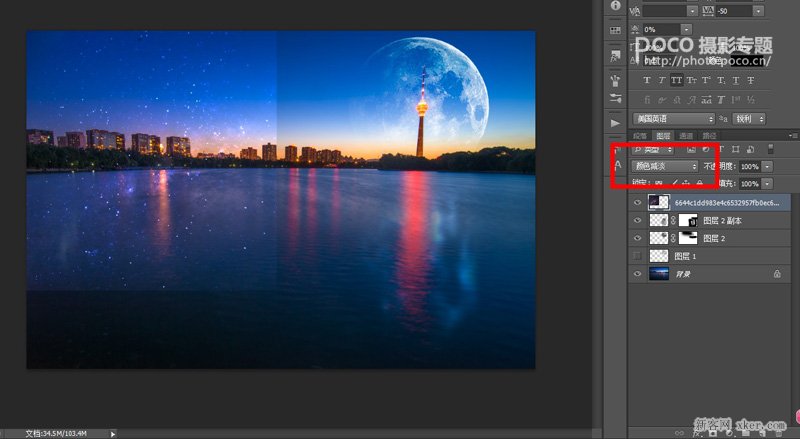Image resolution: width=800 pixels, height=439 pixels.
Task: Open the Brush presets cup icon
Action: click(x=615, y=80)
